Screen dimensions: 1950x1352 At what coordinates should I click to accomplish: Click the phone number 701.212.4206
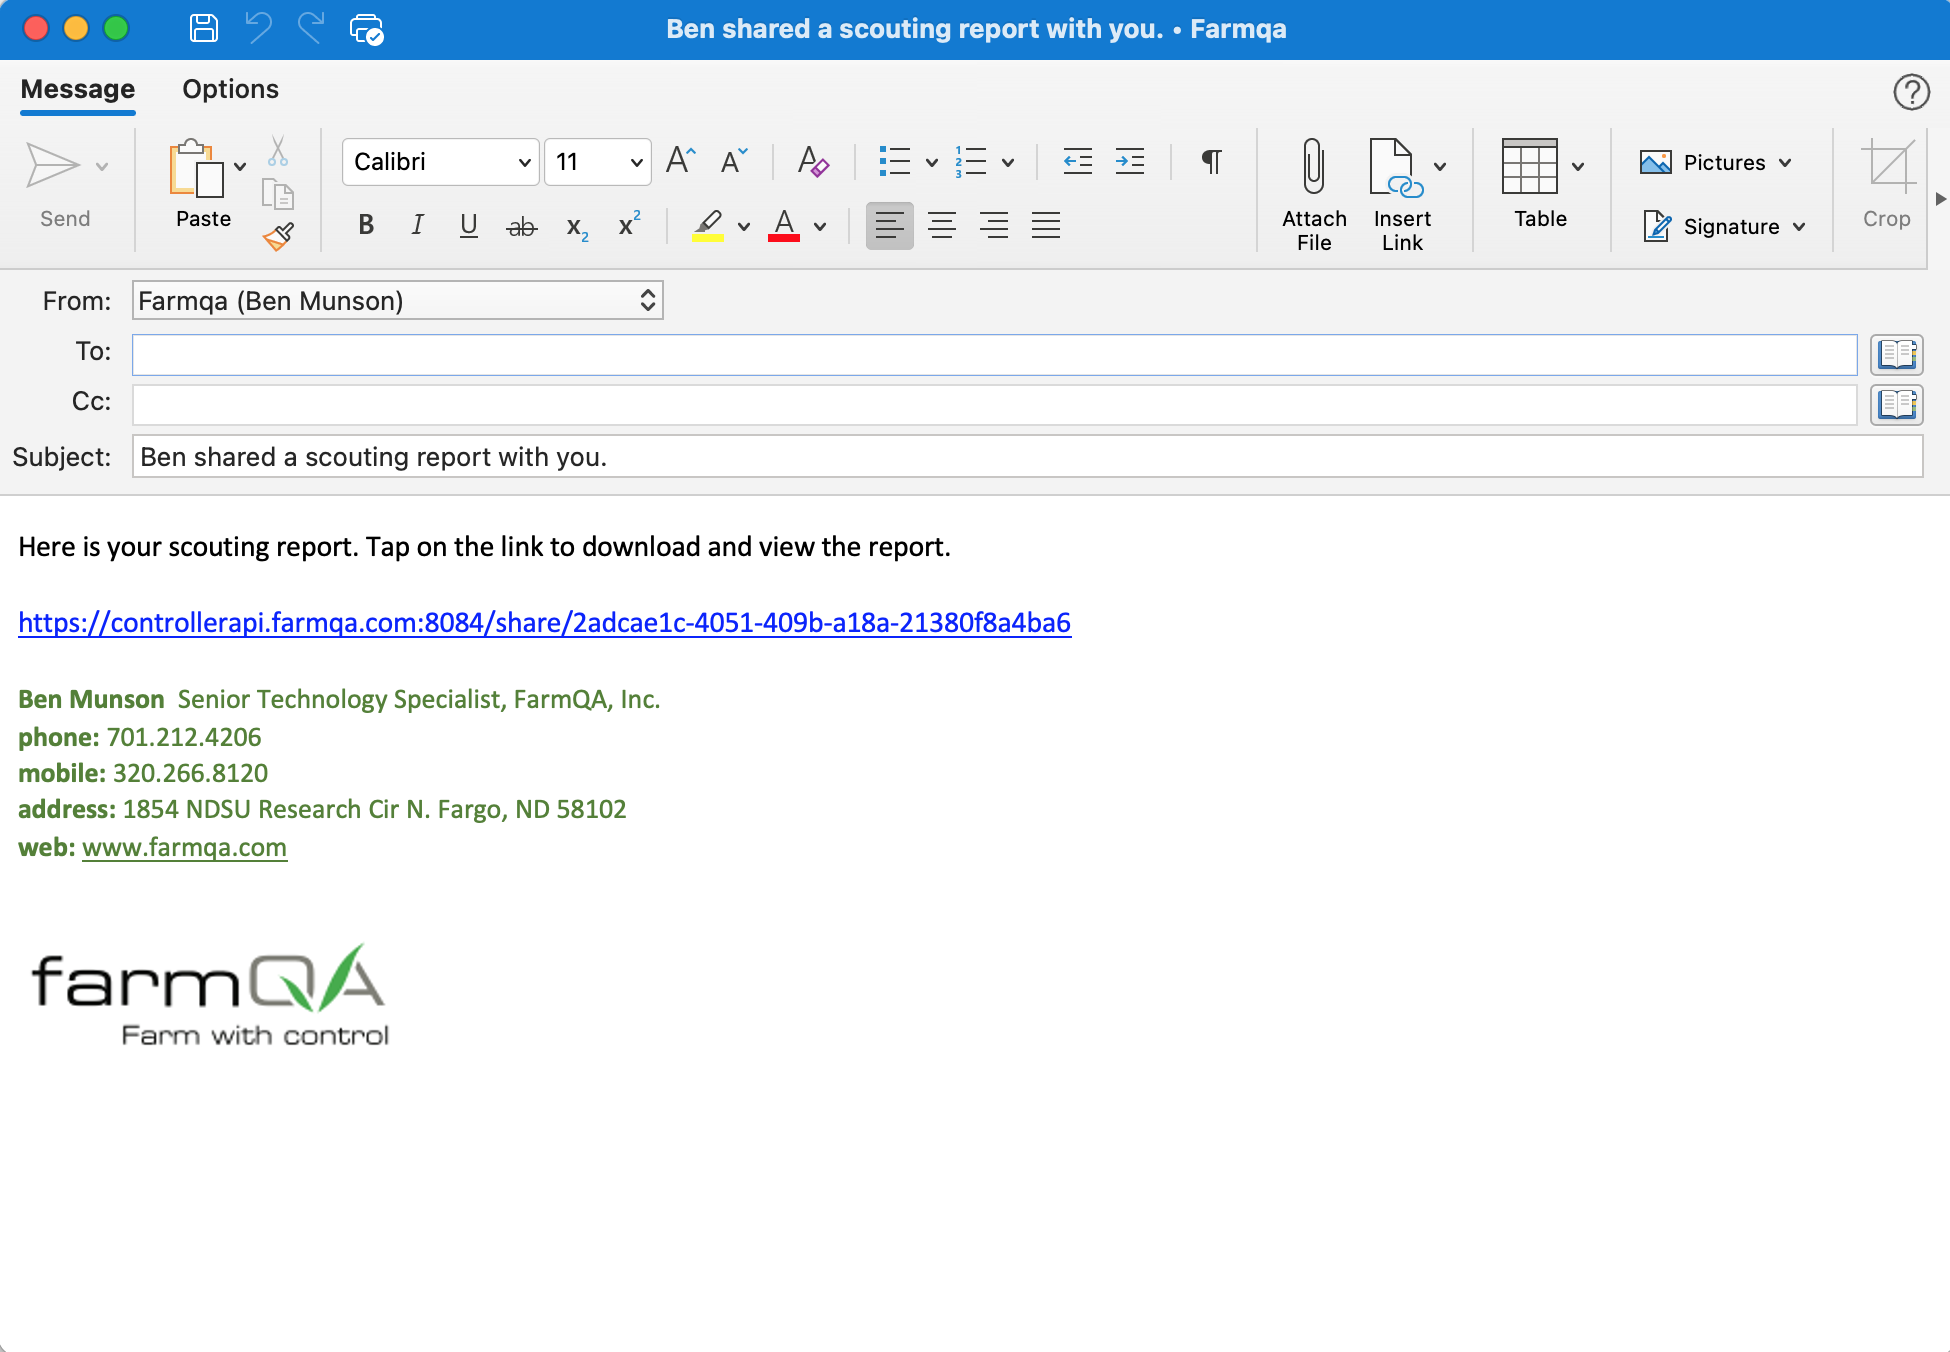point(184,738)
